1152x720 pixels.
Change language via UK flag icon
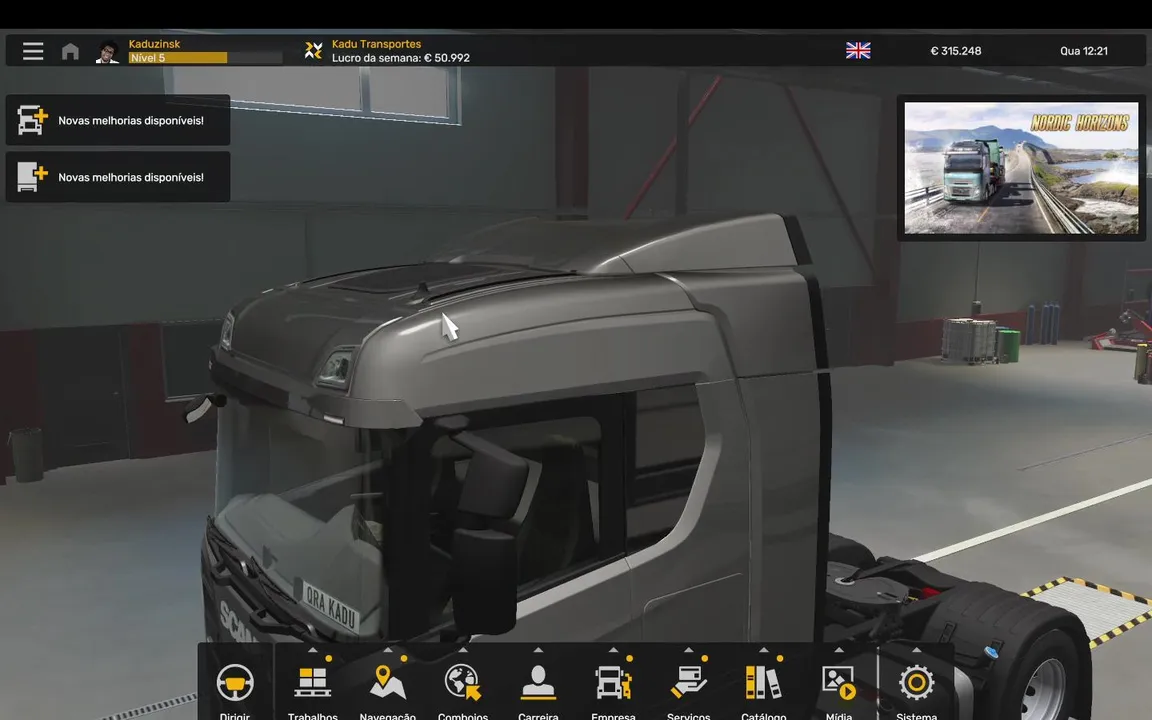click(x=857, y=50)
